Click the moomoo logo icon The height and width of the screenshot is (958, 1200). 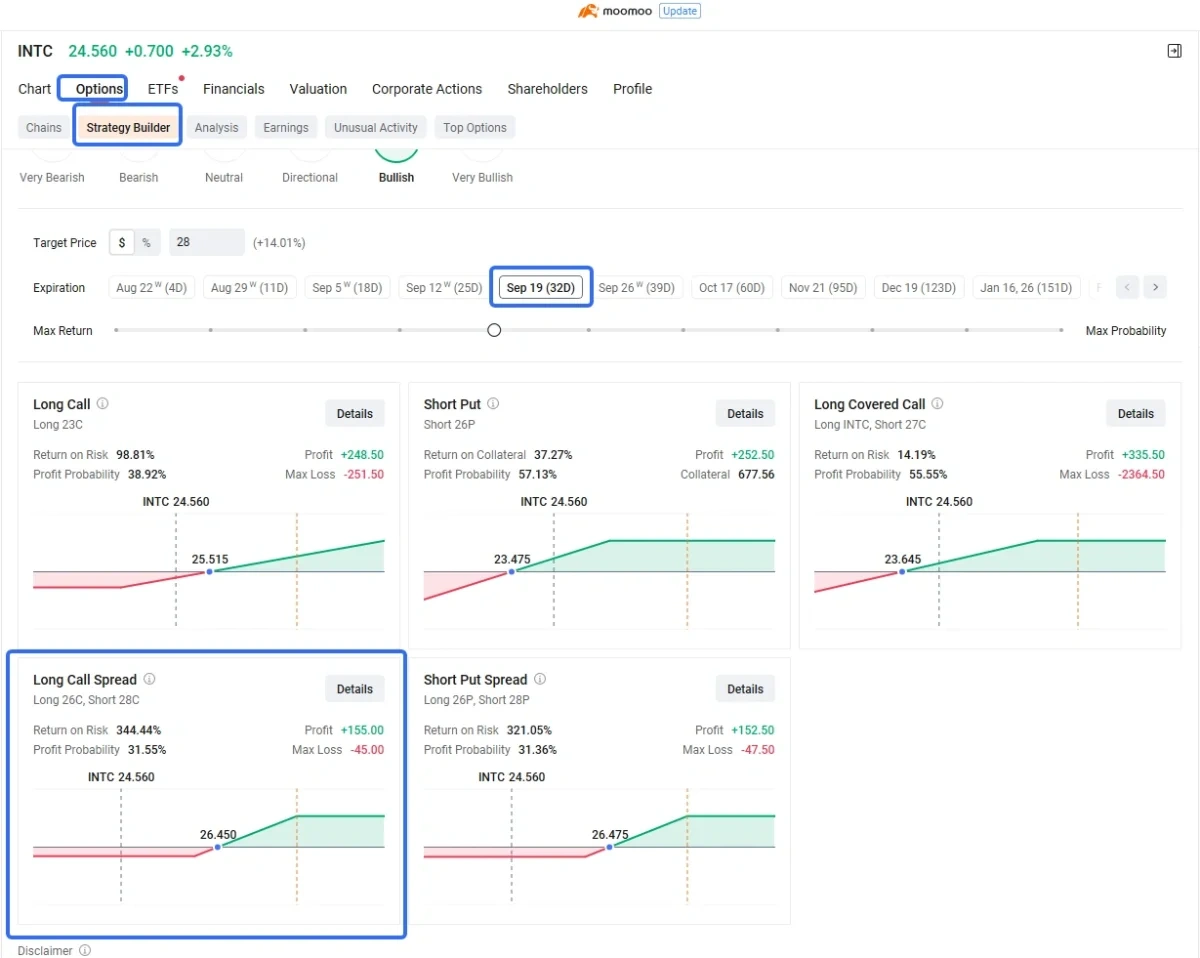pos(587,11)
